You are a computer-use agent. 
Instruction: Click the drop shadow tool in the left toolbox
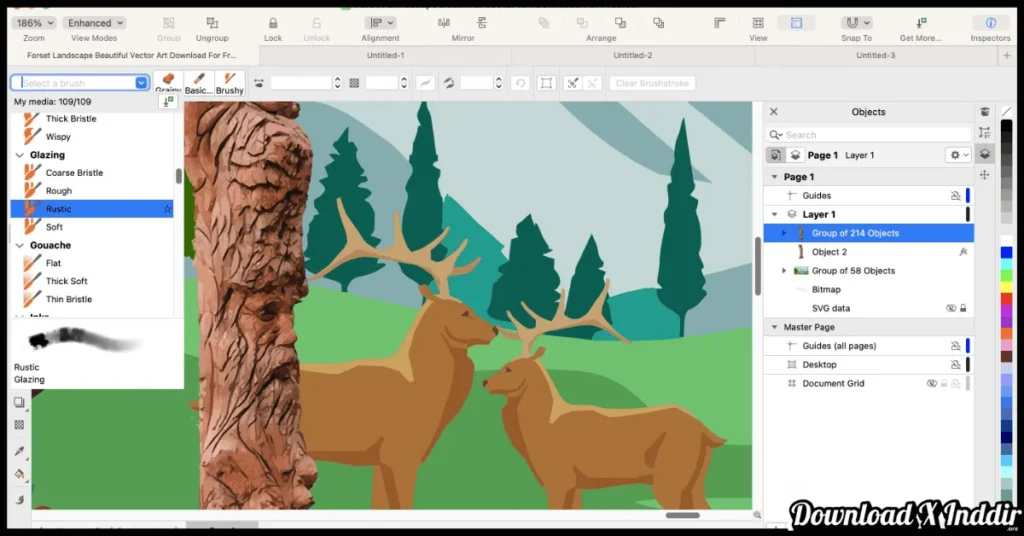(x=20, y=402)
